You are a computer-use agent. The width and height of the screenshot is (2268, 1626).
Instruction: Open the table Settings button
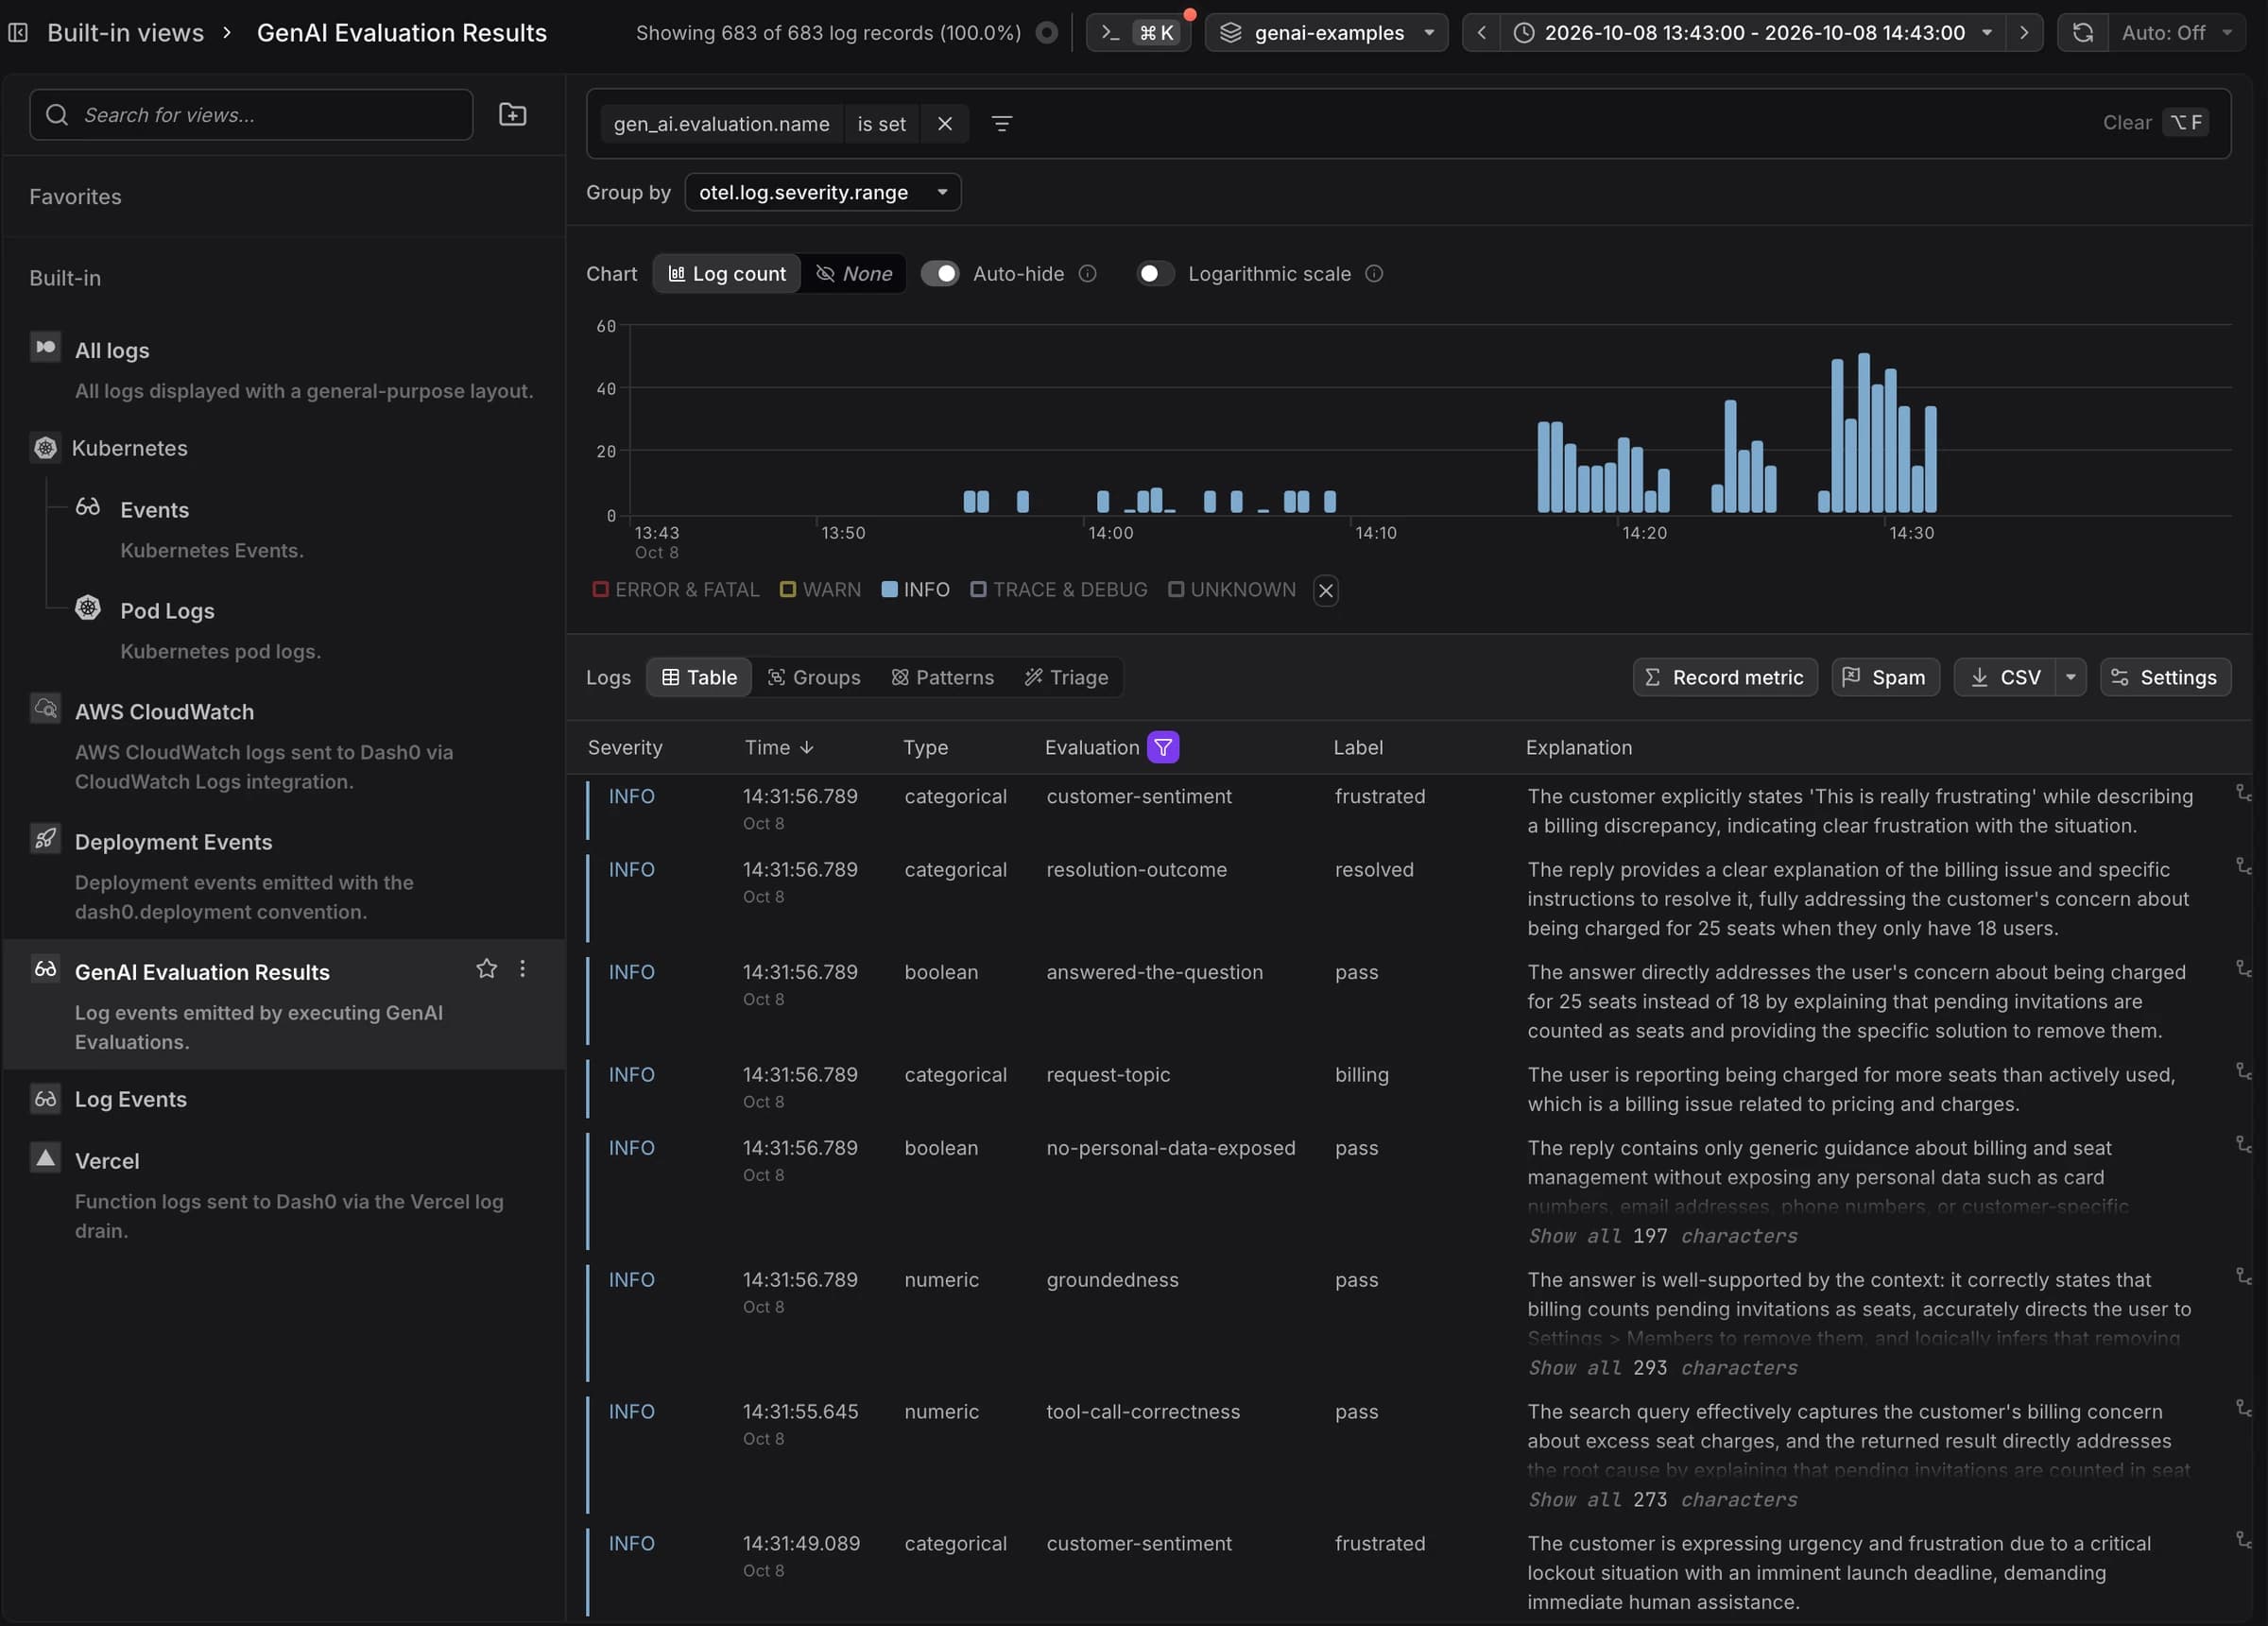coord(2164,677)
